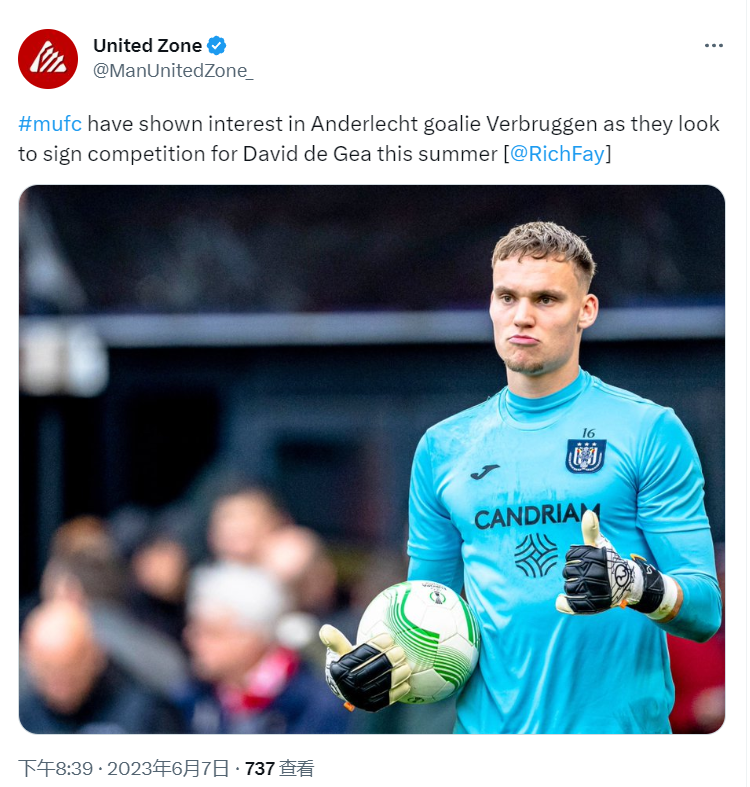
Task: Open the @RichFay mention link
Action: pyautogui.click(x=557, y=154)
